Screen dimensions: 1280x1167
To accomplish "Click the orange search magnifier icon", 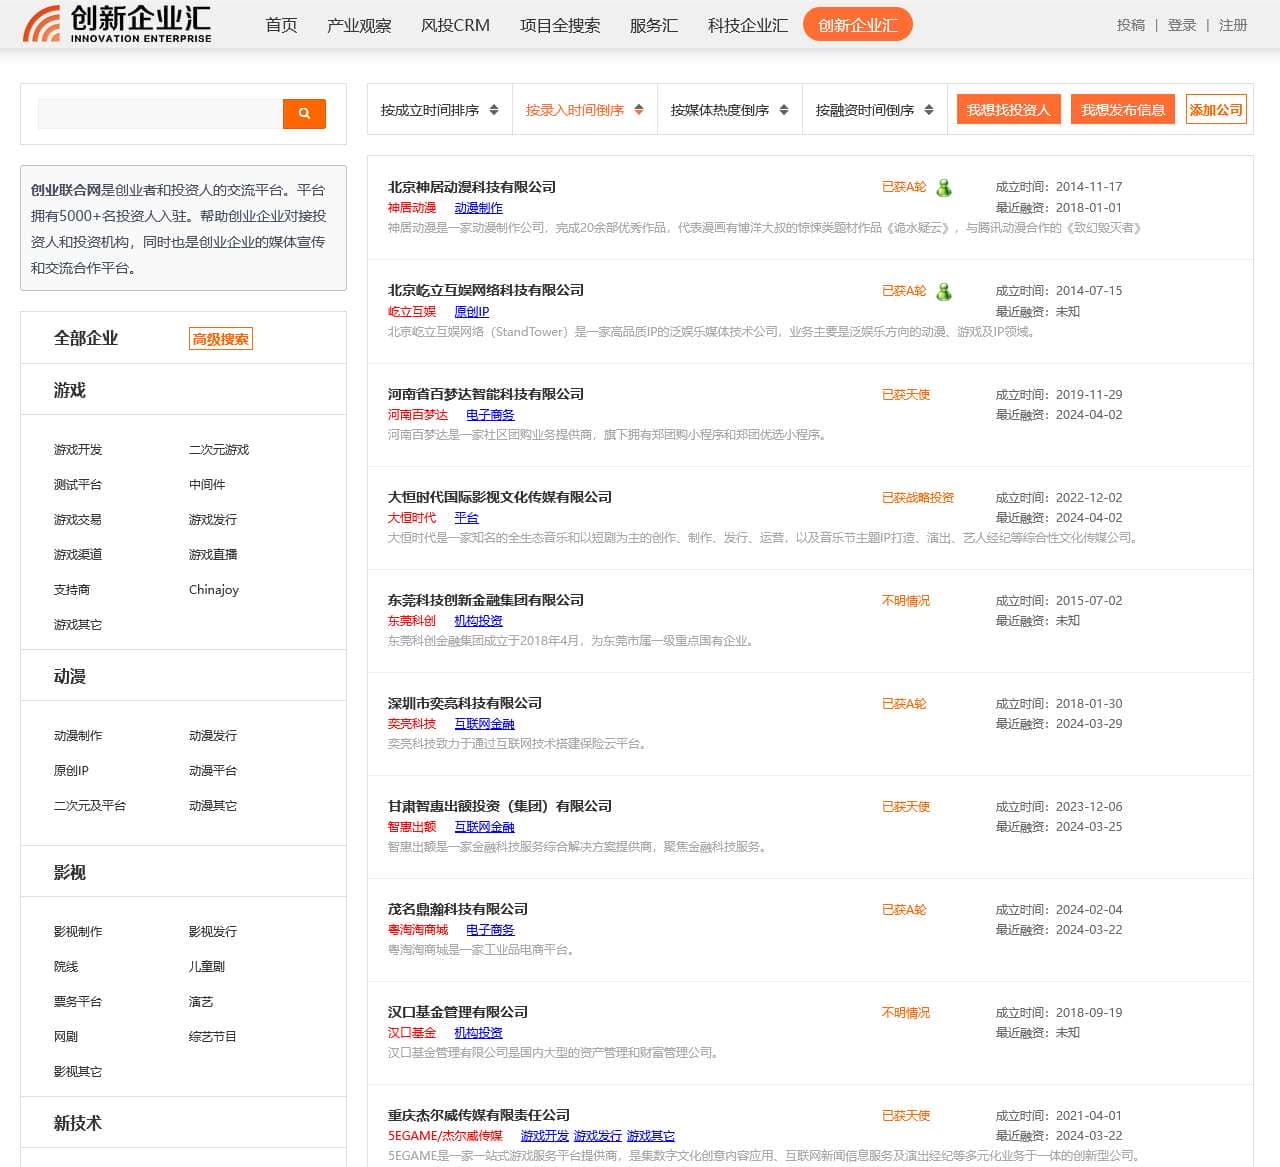I will click(304, 113).
